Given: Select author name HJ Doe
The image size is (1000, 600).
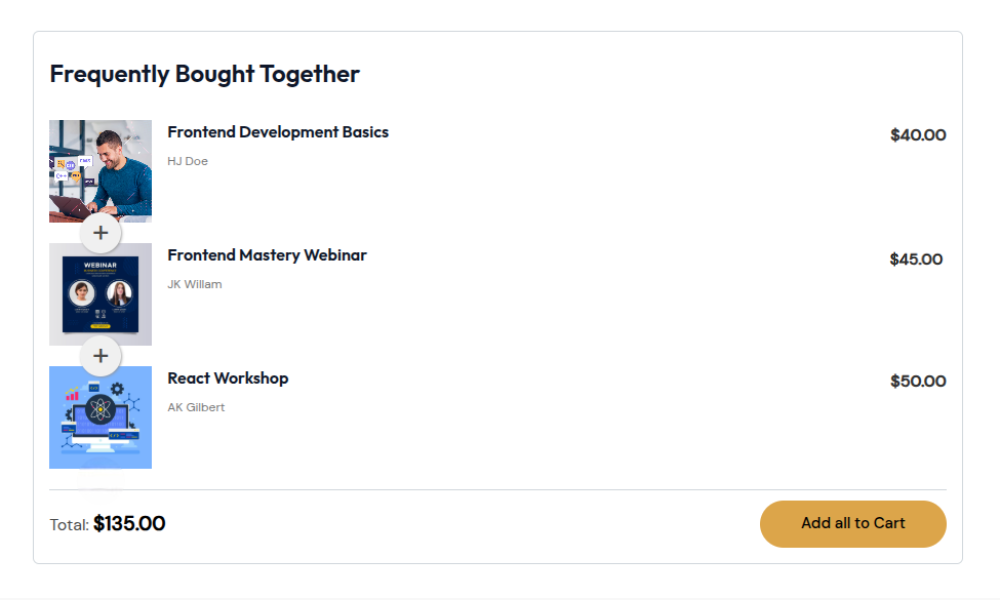Looking at the screenshot, I should 188,161.
